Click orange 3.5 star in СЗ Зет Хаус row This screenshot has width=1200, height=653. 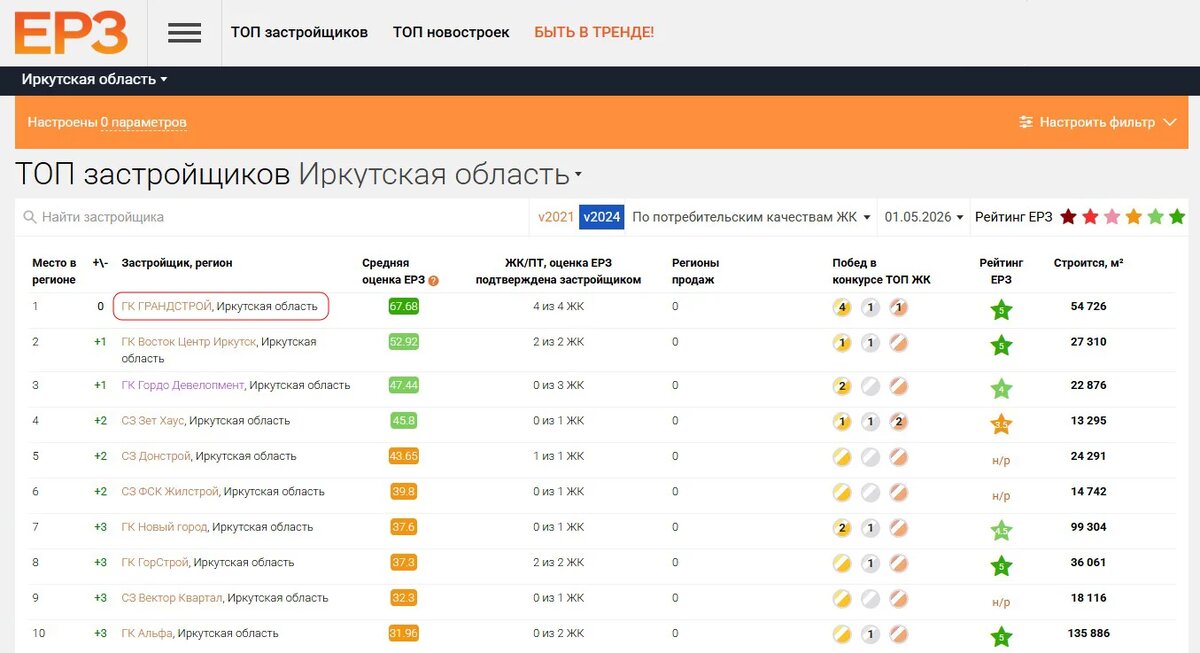(1001, 424)
